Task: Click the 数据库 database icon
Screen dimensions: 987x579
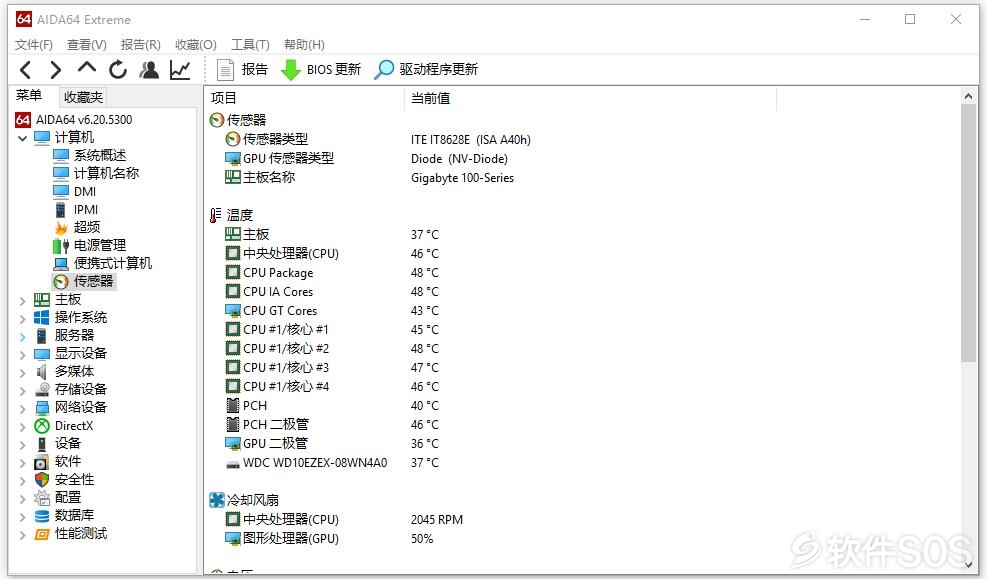Action: tap(42, 516)
